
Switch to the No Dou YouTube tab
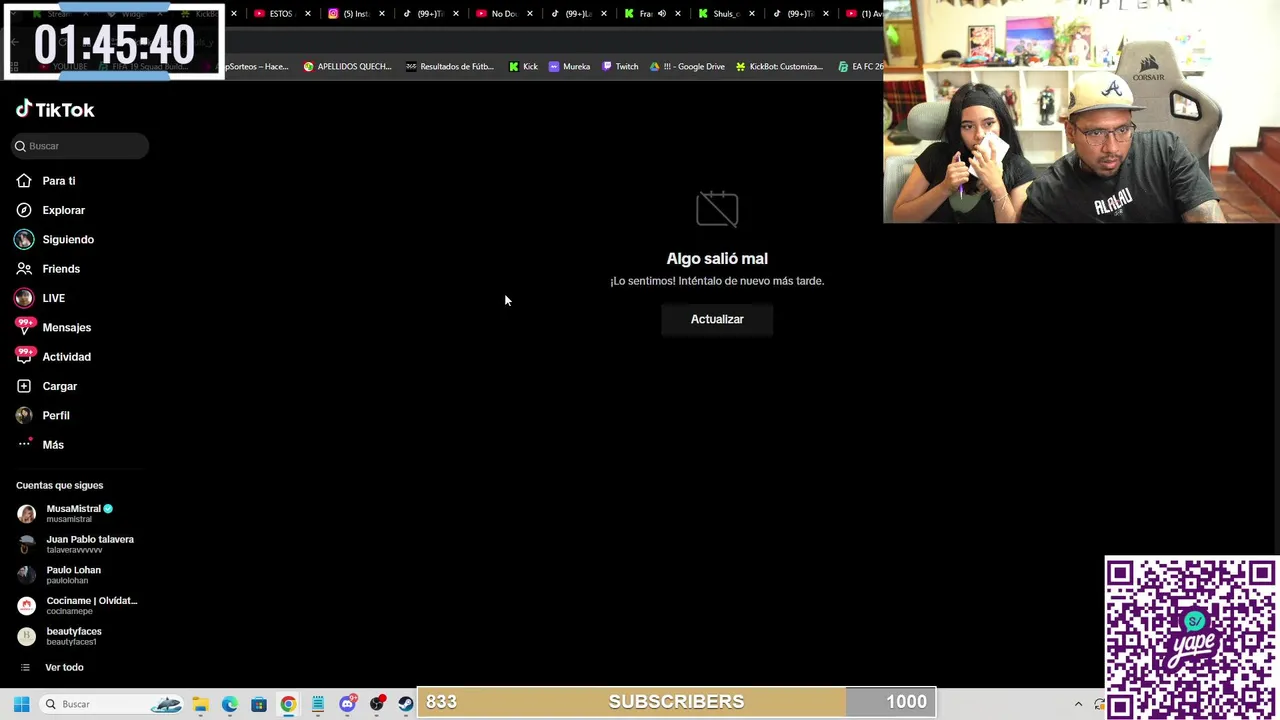click(503, 14)
